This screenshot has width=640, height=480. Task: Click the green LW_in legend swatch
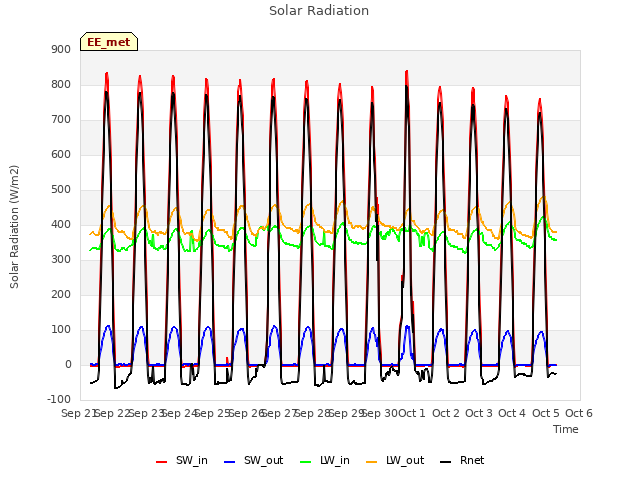306,462
